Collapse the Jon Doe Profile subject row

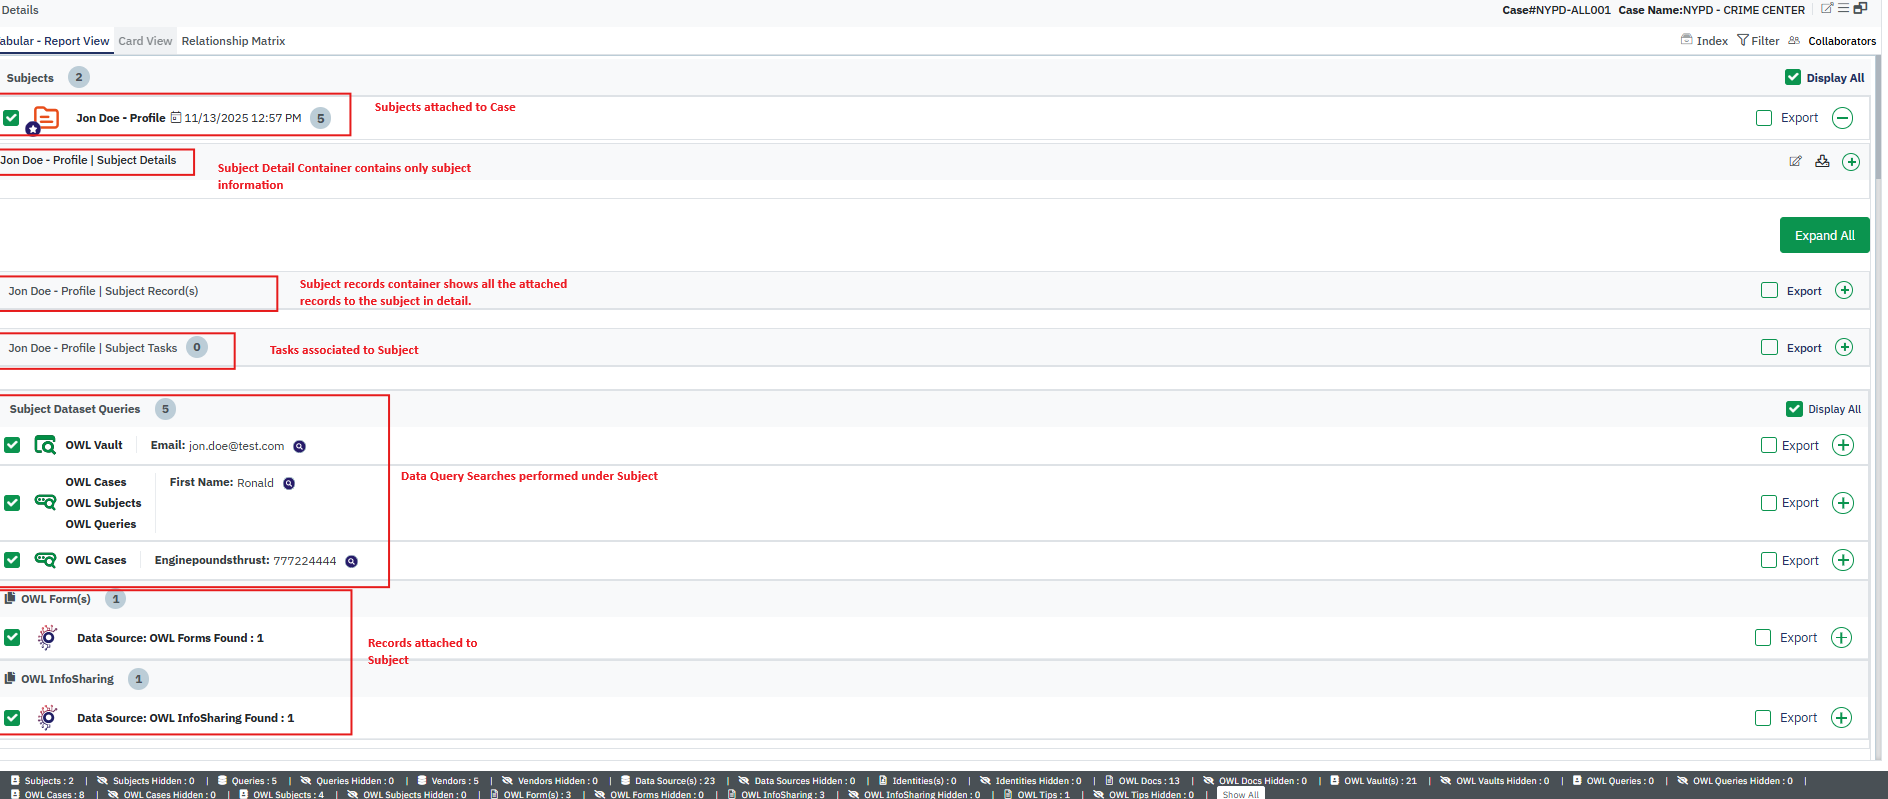1842,118
